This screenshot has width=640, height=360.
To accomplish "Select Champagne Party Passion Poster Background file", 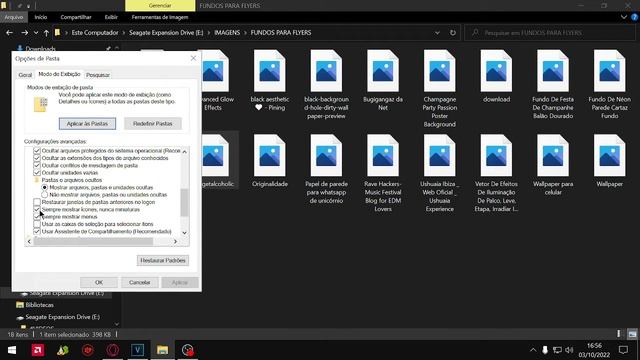I will tap(440, 89).
